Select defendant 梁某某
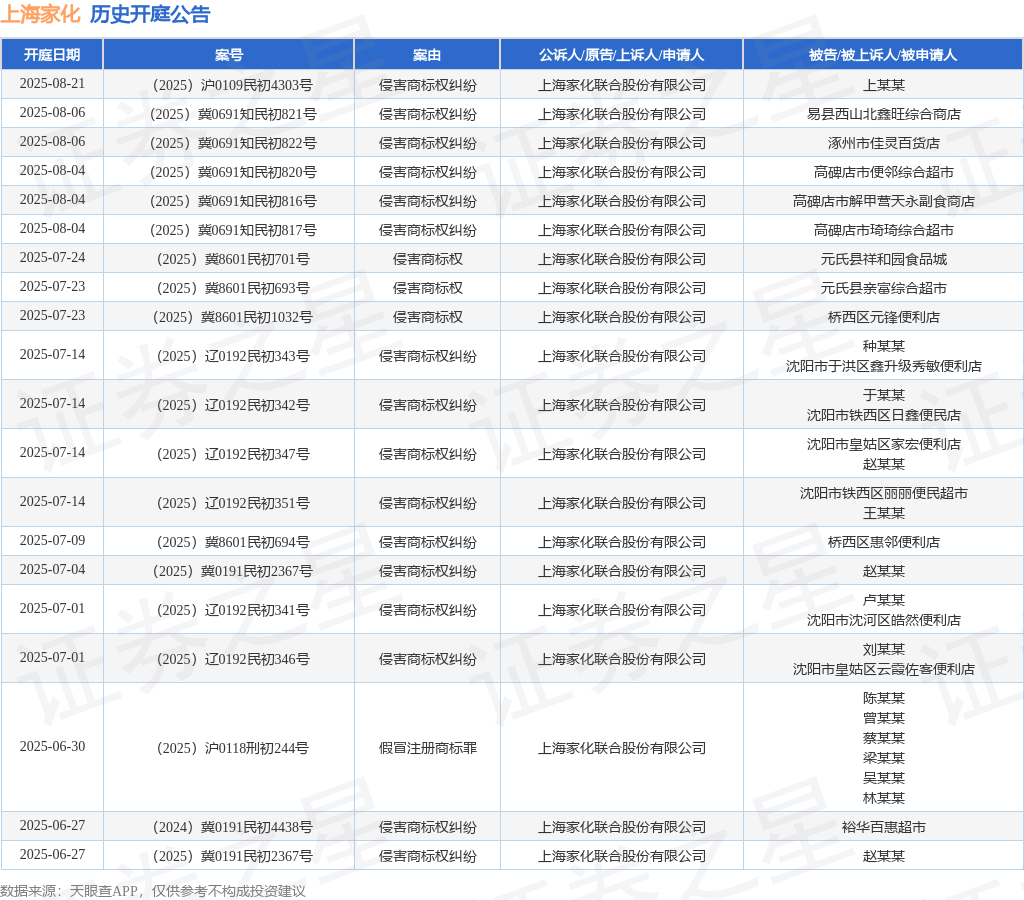The height and width of the screenshot is (900, 1024). pyautogui.click(x=884, y=758)
